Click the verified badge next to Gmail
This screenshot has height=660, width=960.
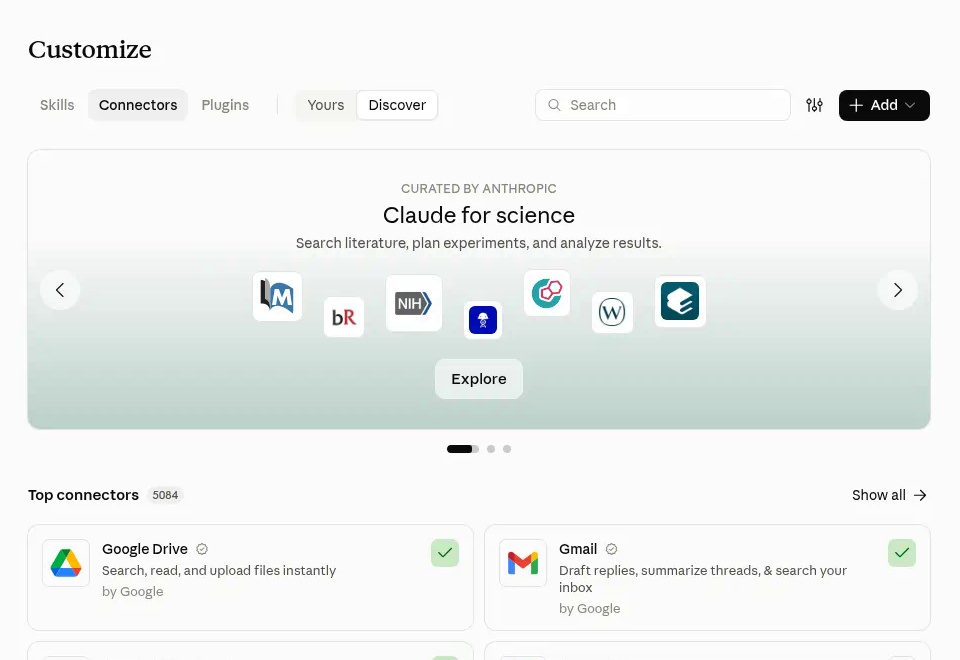pyautogui.click(x=611, y=549)
